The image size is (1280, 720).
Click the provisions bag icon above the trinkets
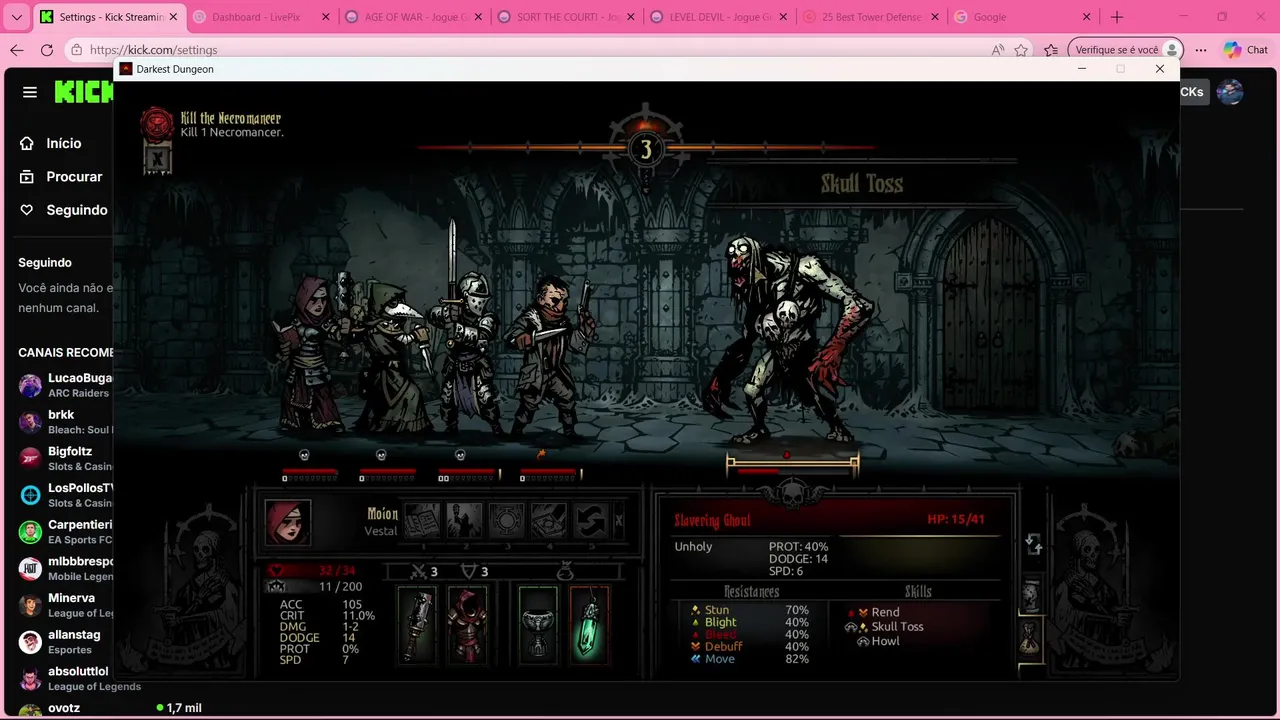(x=565, y=572)
